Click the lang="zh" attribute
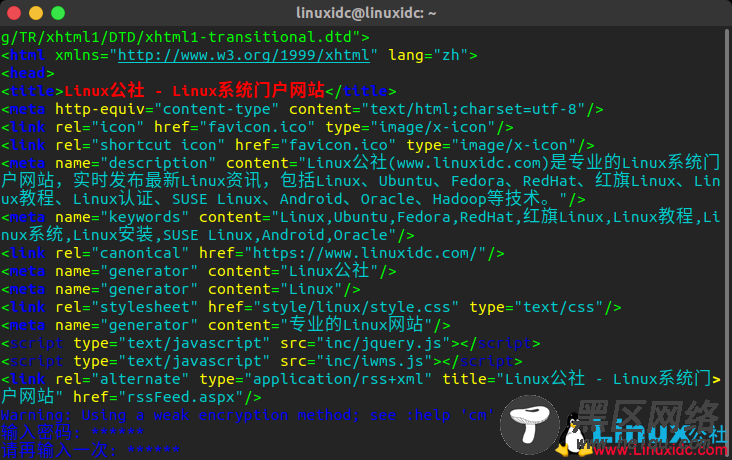 (x=429, y=55)
